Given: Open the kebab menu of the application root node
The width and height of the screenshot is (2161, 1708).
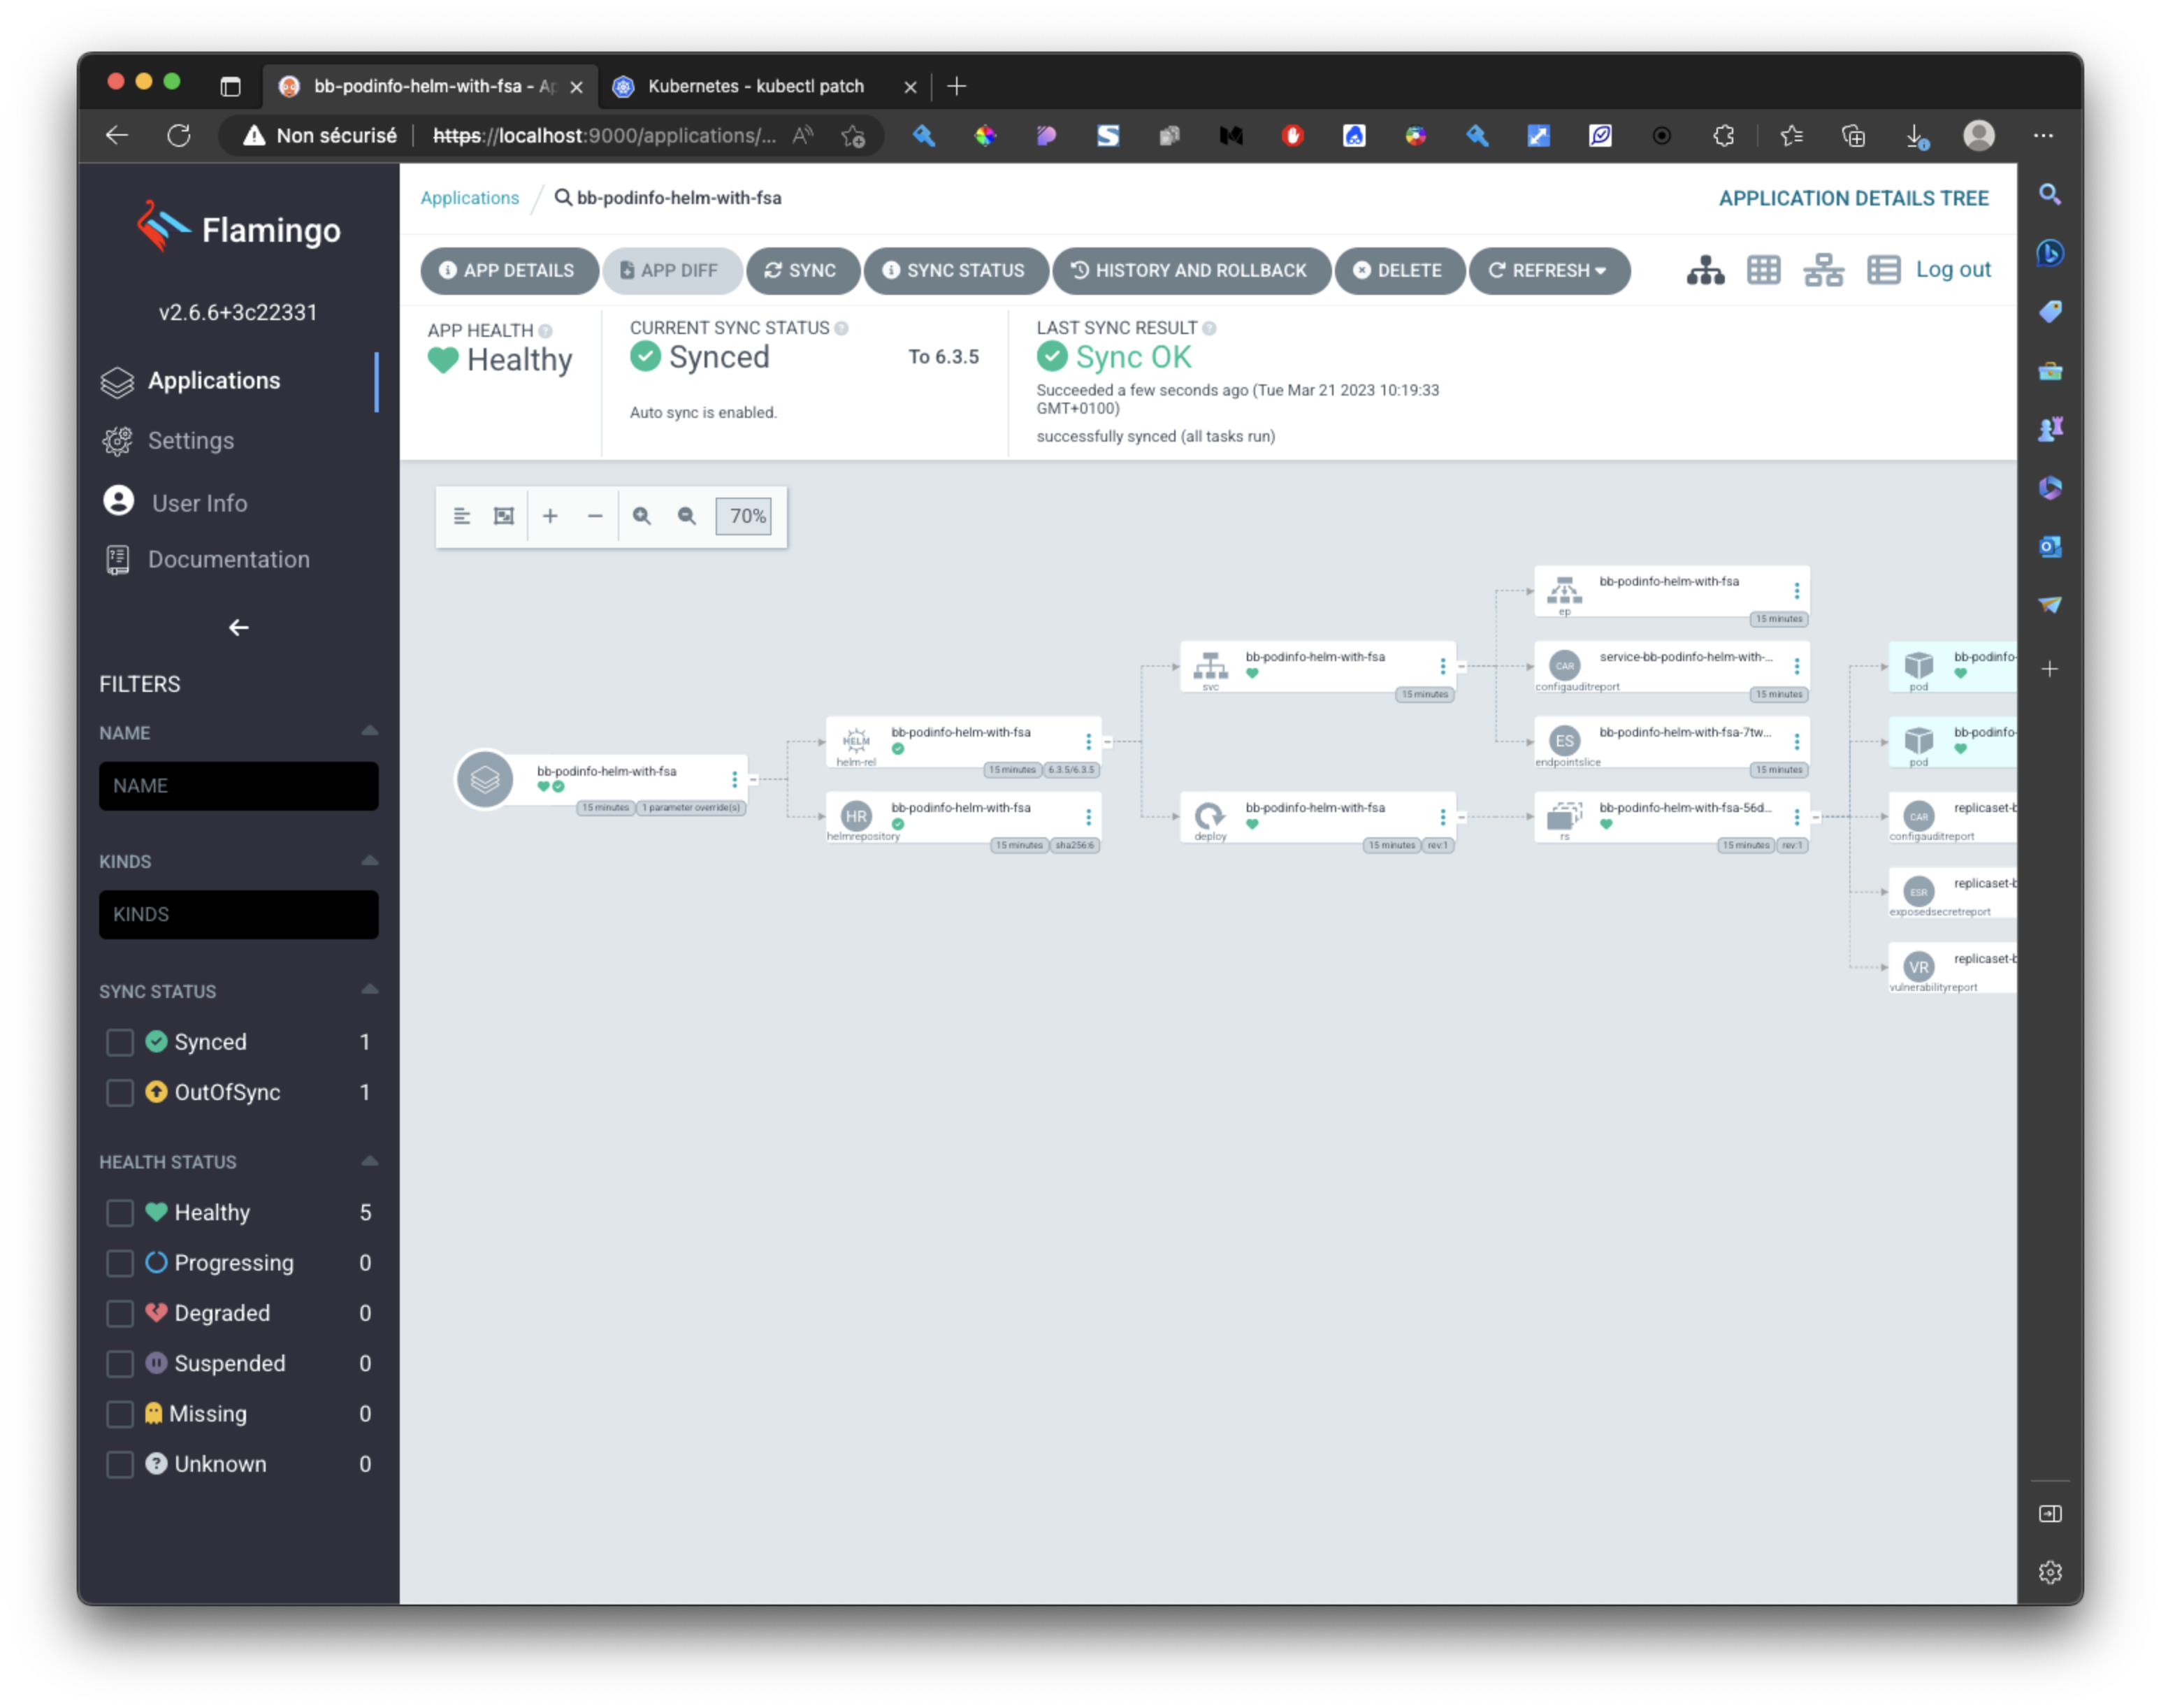Looking at the screenshot, I should coord(735,780).
